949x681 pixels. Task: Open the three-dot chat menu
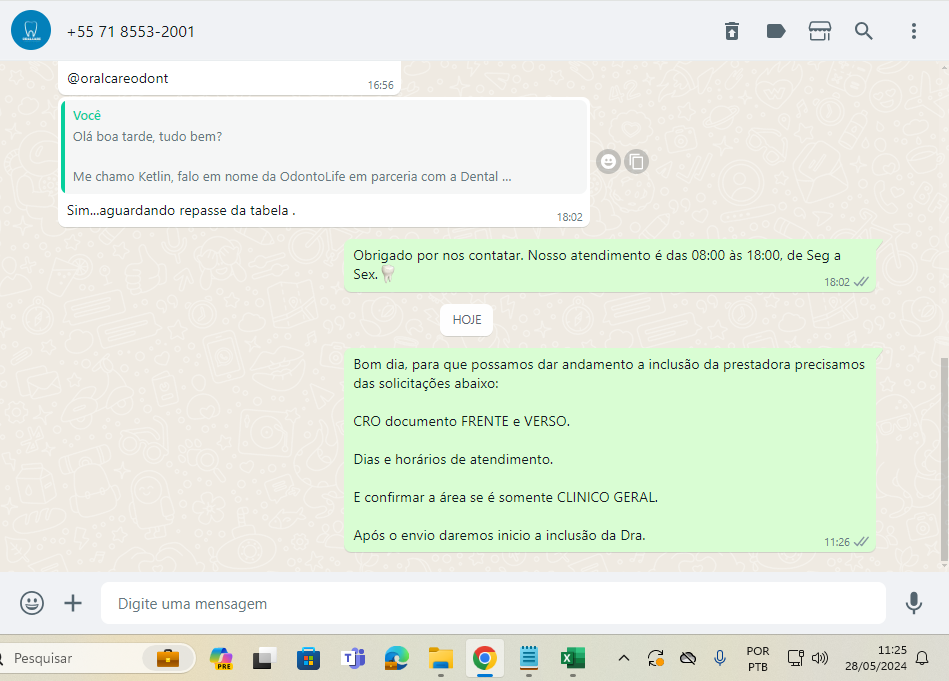(x=914, y=31)
